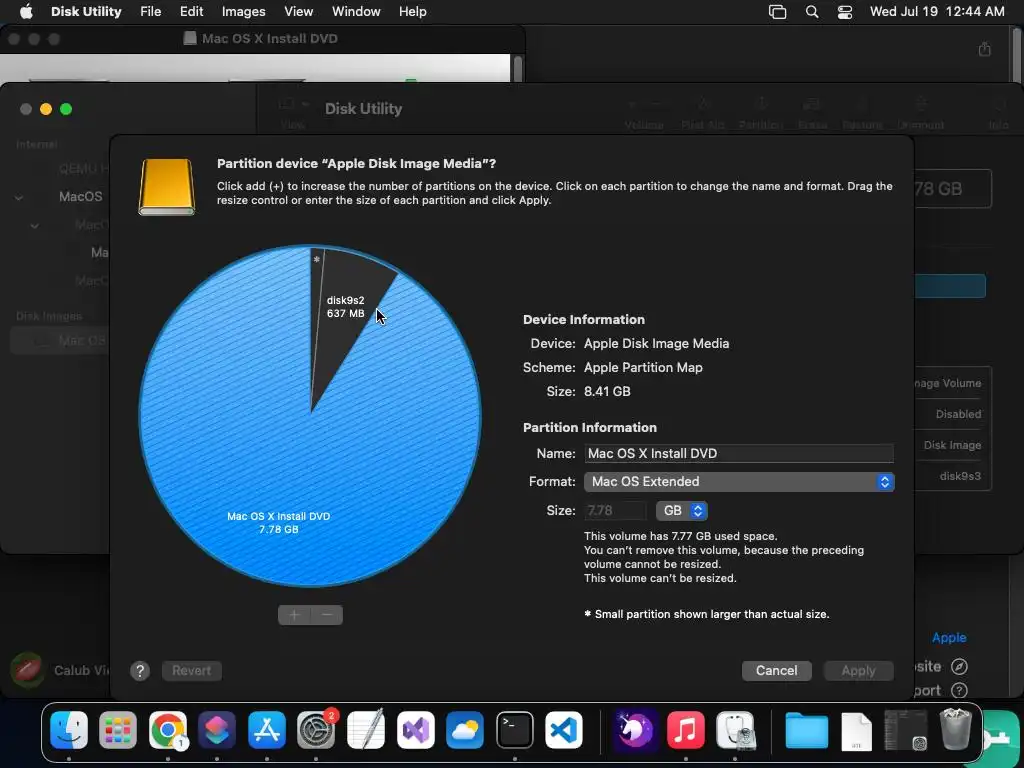The width and height of the screenshot is (1024, 768).
Task: Open the GB size unit dropdown
Action: coord(681,511)
